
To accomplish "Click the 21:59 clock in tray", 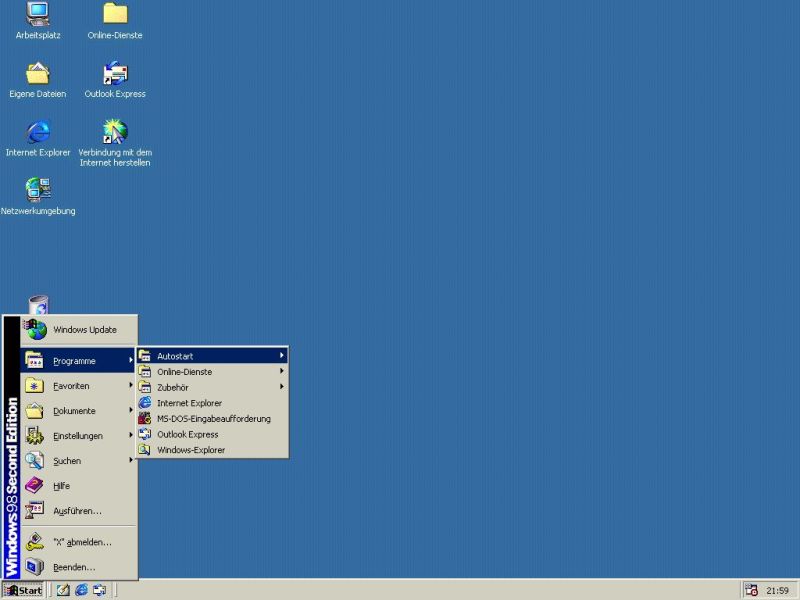I will (x=777, y=591).
